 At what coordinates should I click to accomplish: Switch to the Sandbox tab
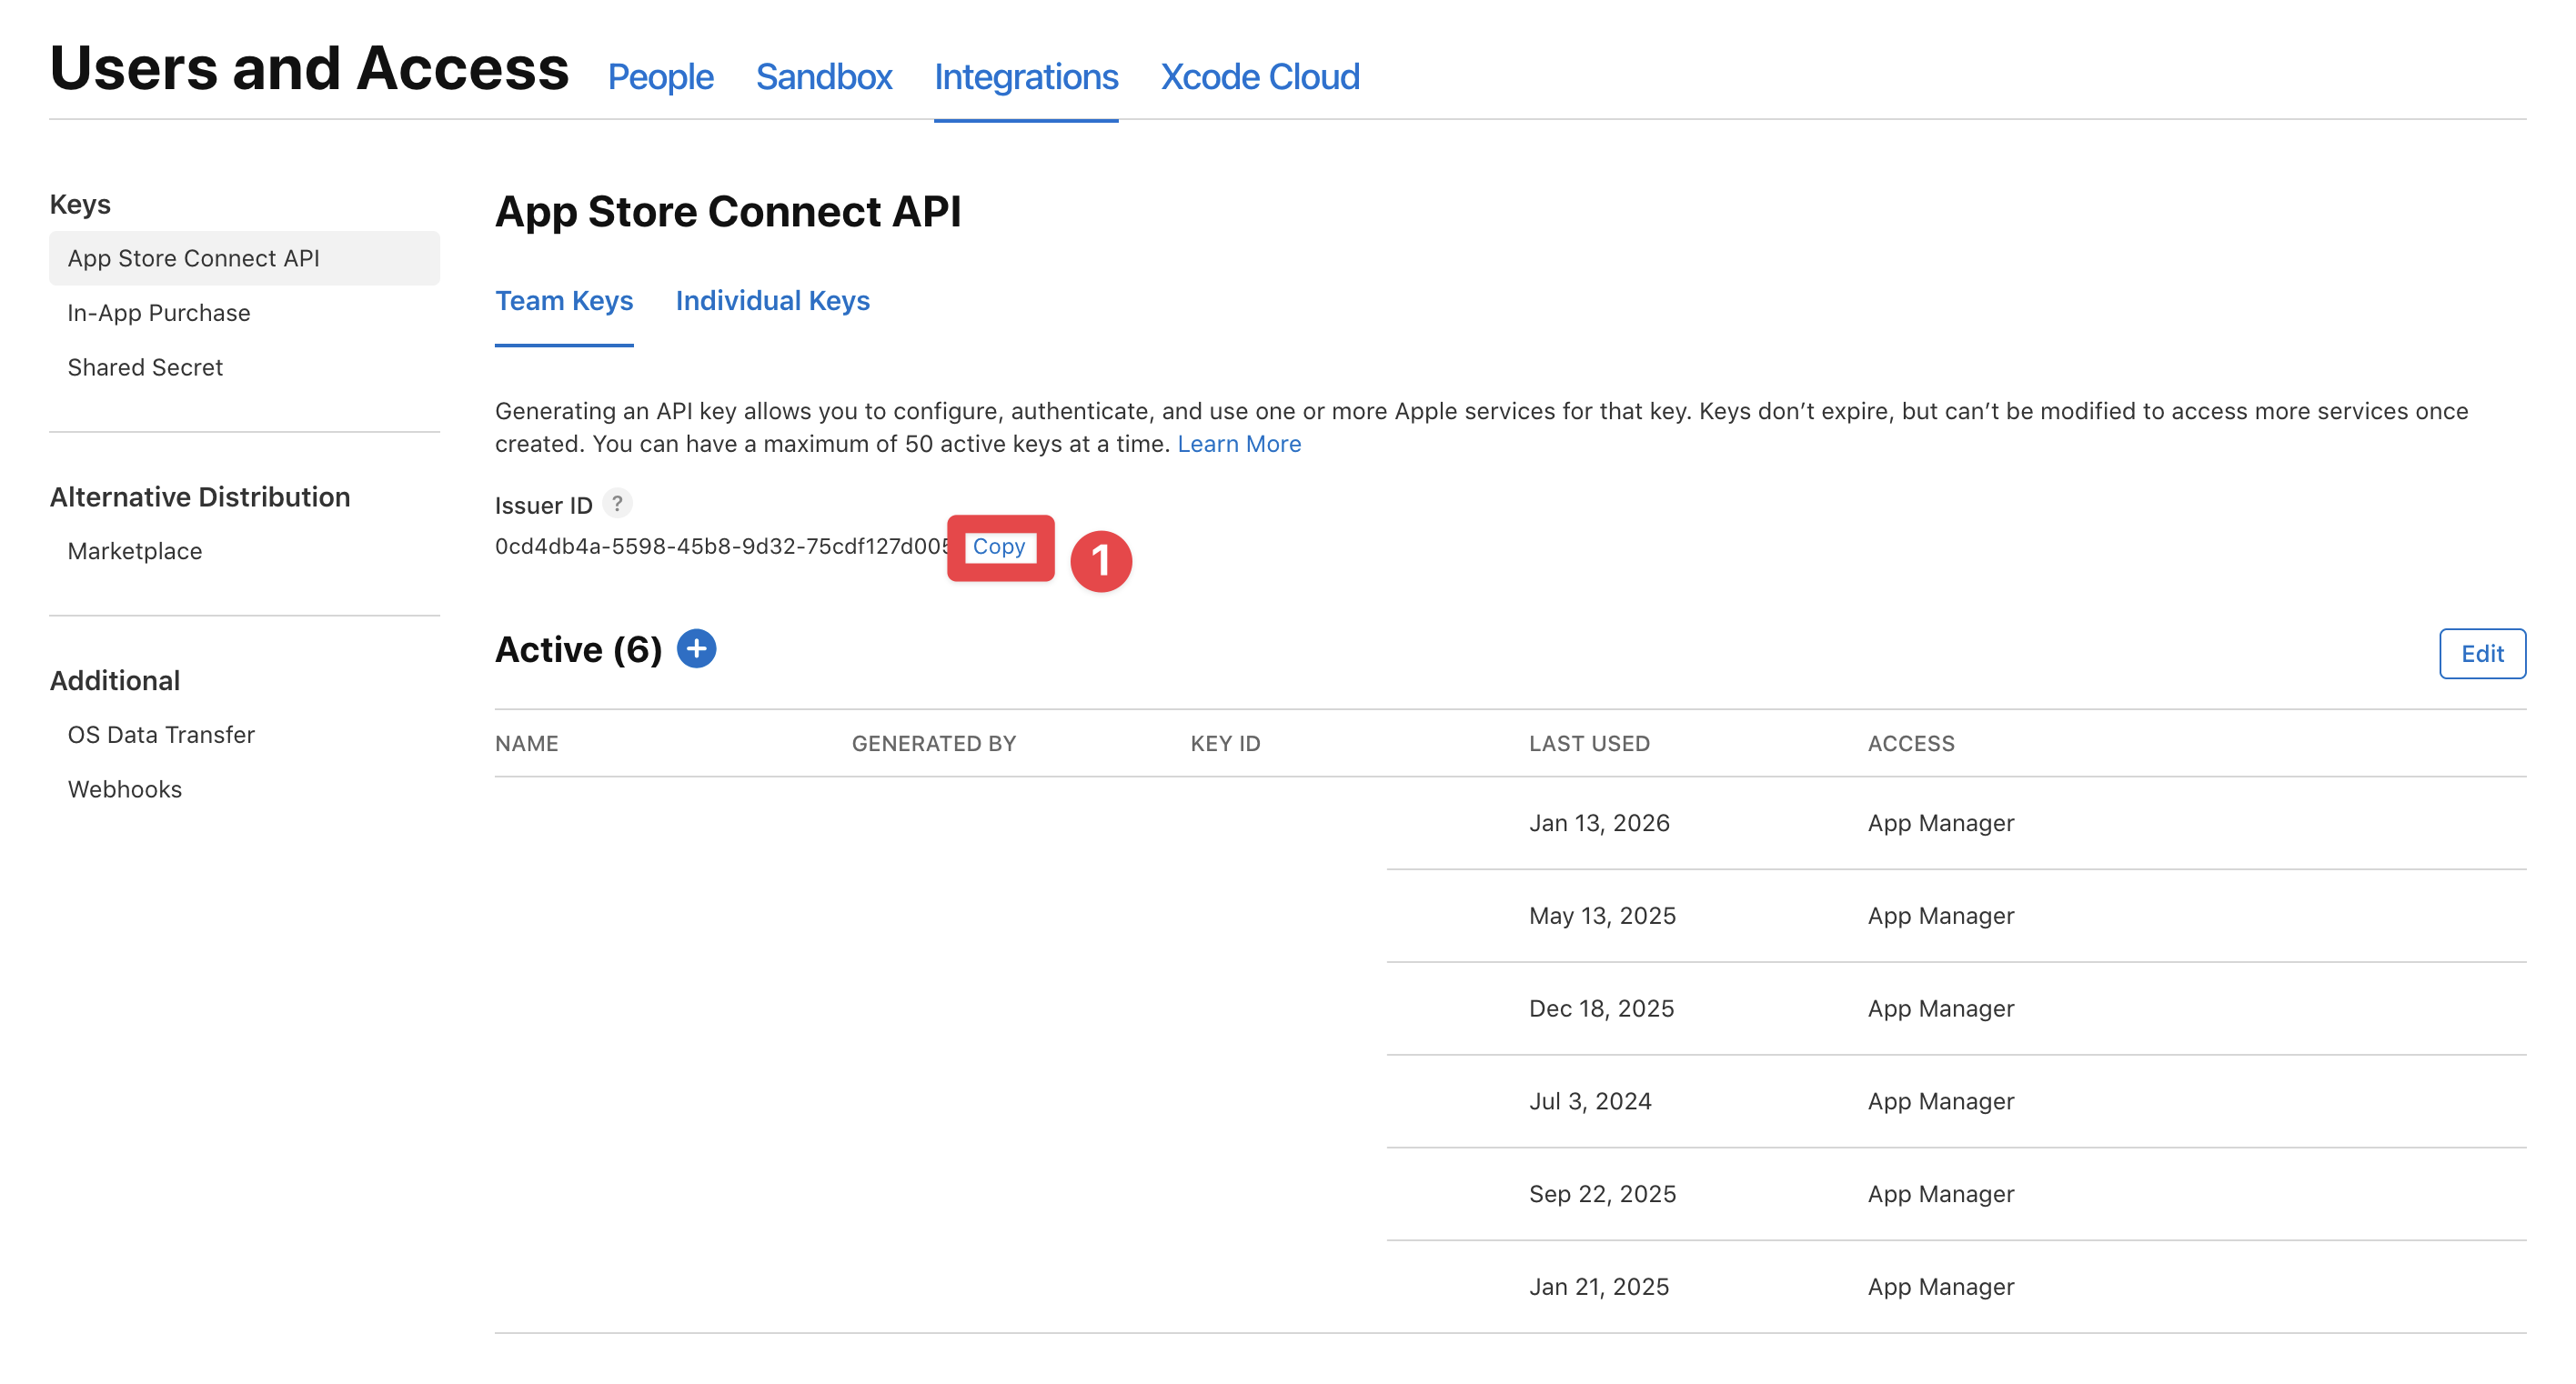824,77
